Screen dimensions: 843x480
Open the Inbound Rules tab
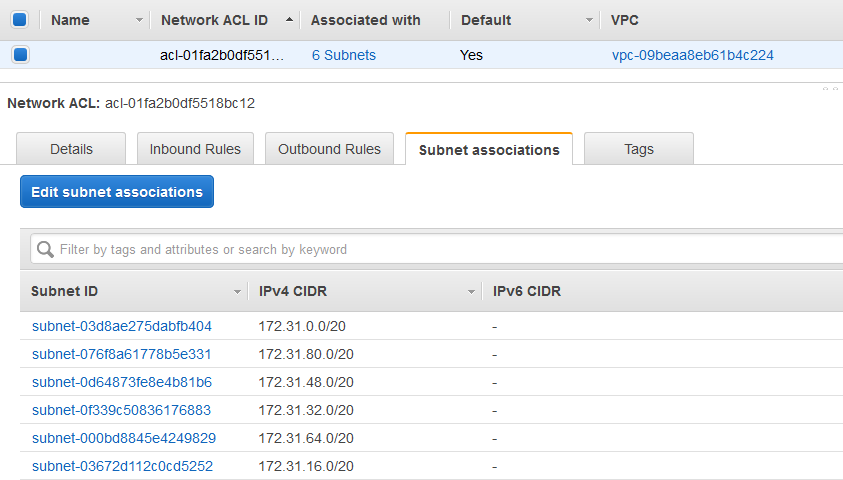[195, 149]
